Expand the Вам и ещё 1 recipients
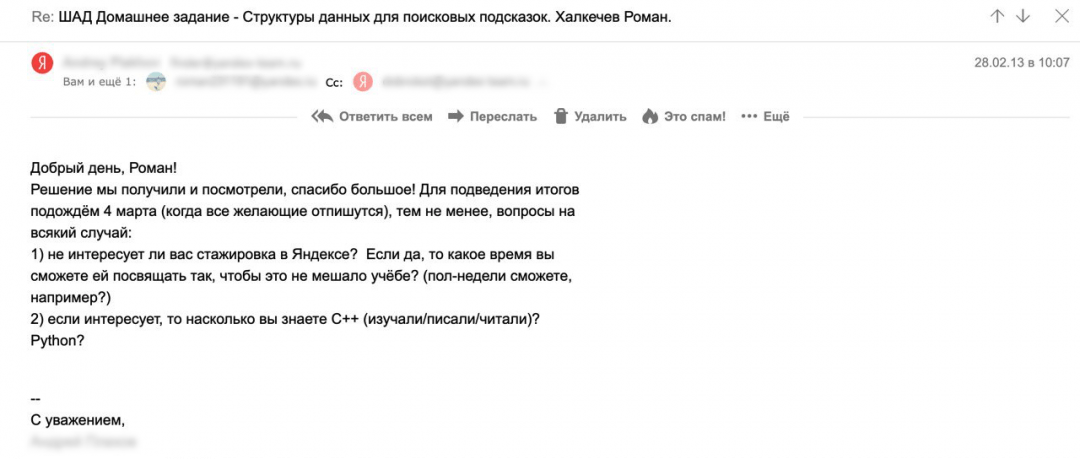 pos(98,82)
